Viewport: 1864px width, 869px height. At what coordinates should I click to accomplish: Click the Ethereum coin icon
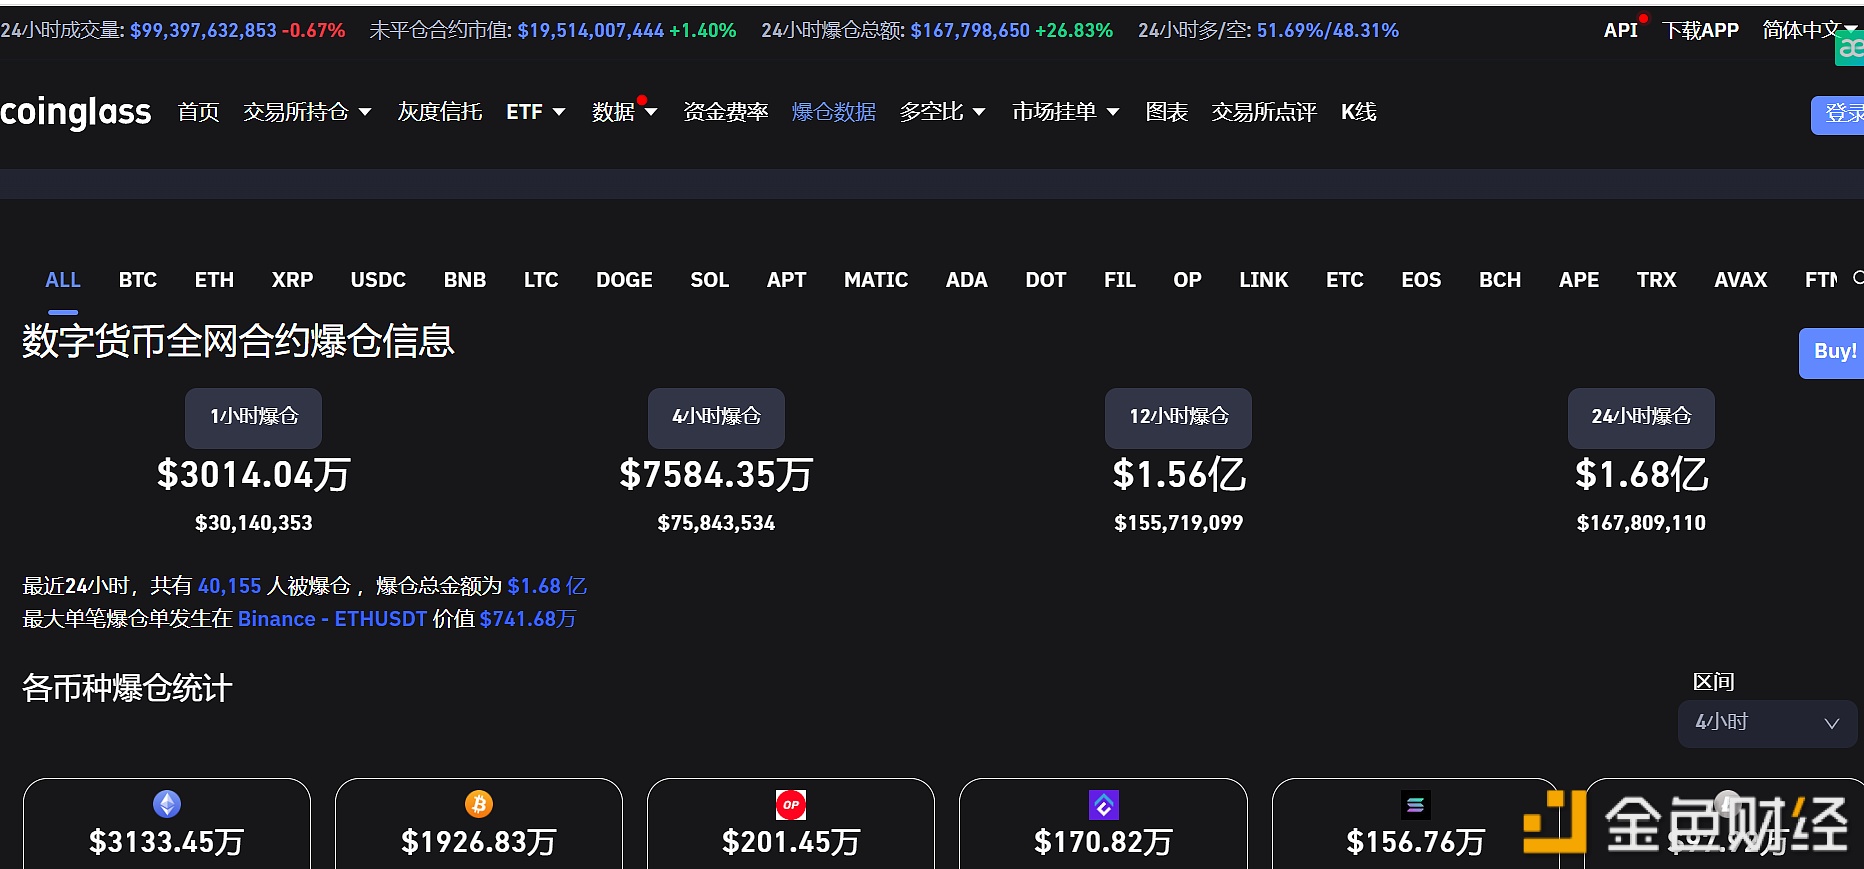click(x=167, y=804)
